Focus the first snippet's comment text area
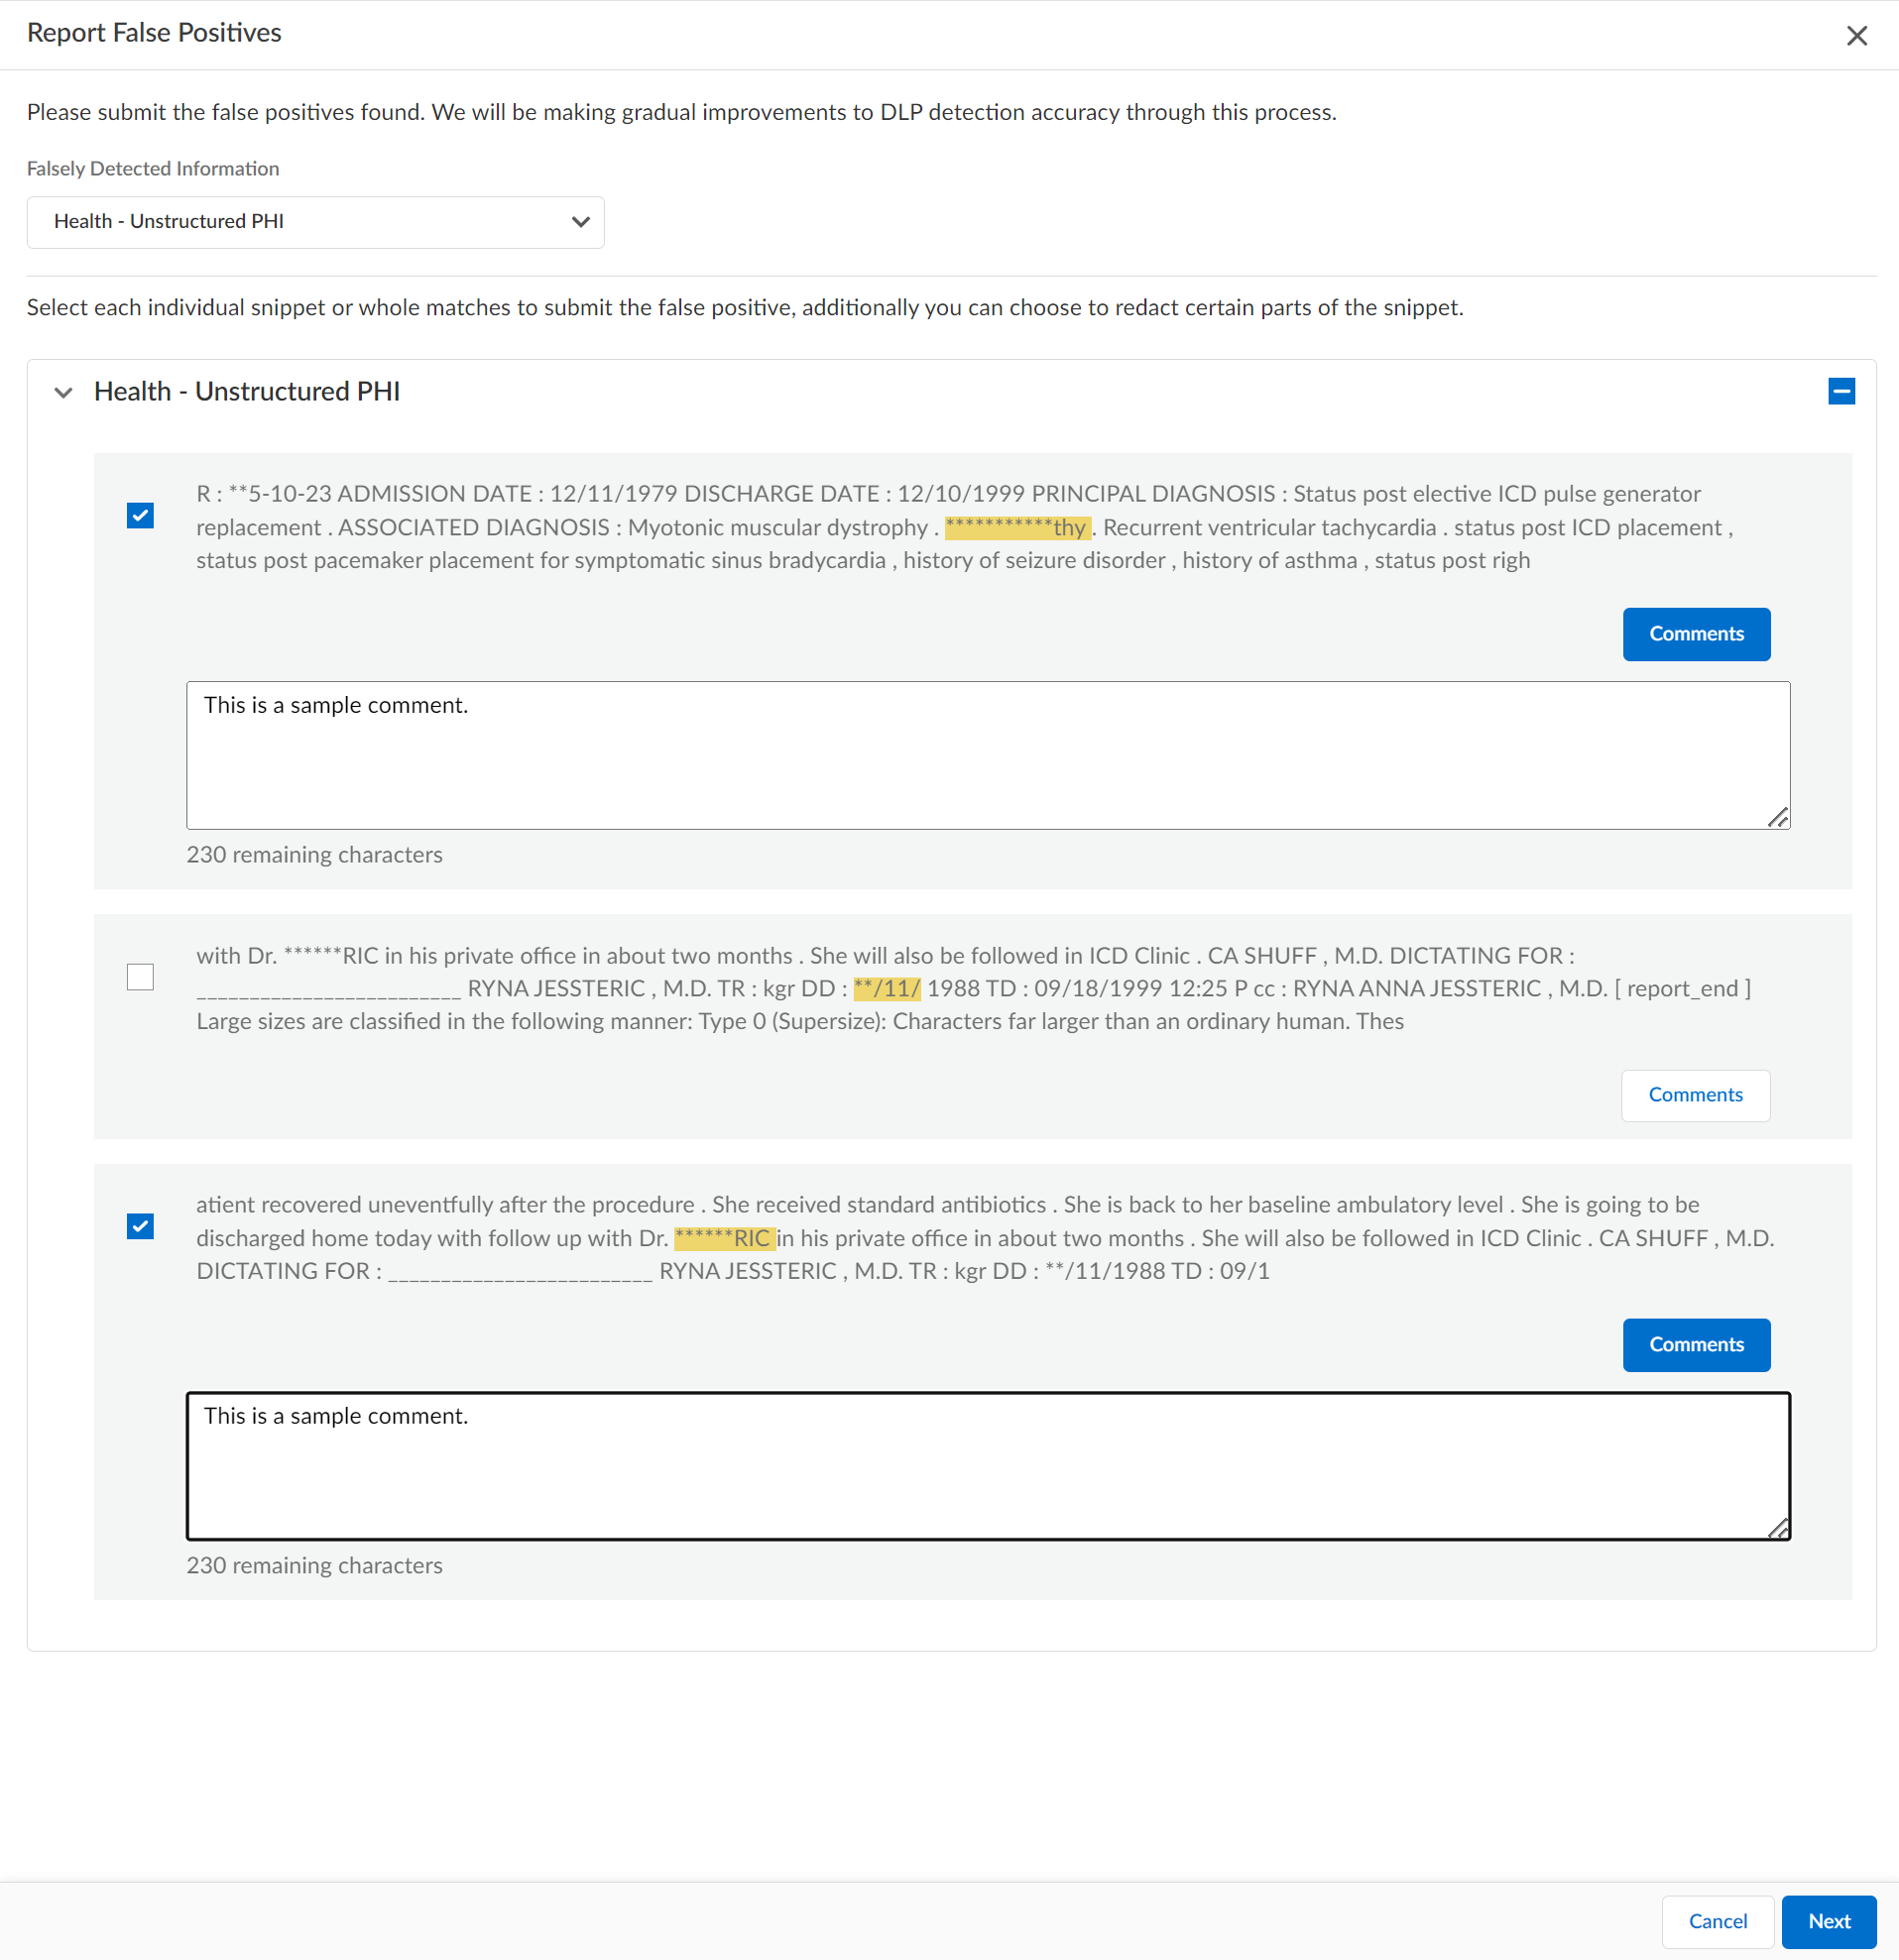 [x=987, y=756]
